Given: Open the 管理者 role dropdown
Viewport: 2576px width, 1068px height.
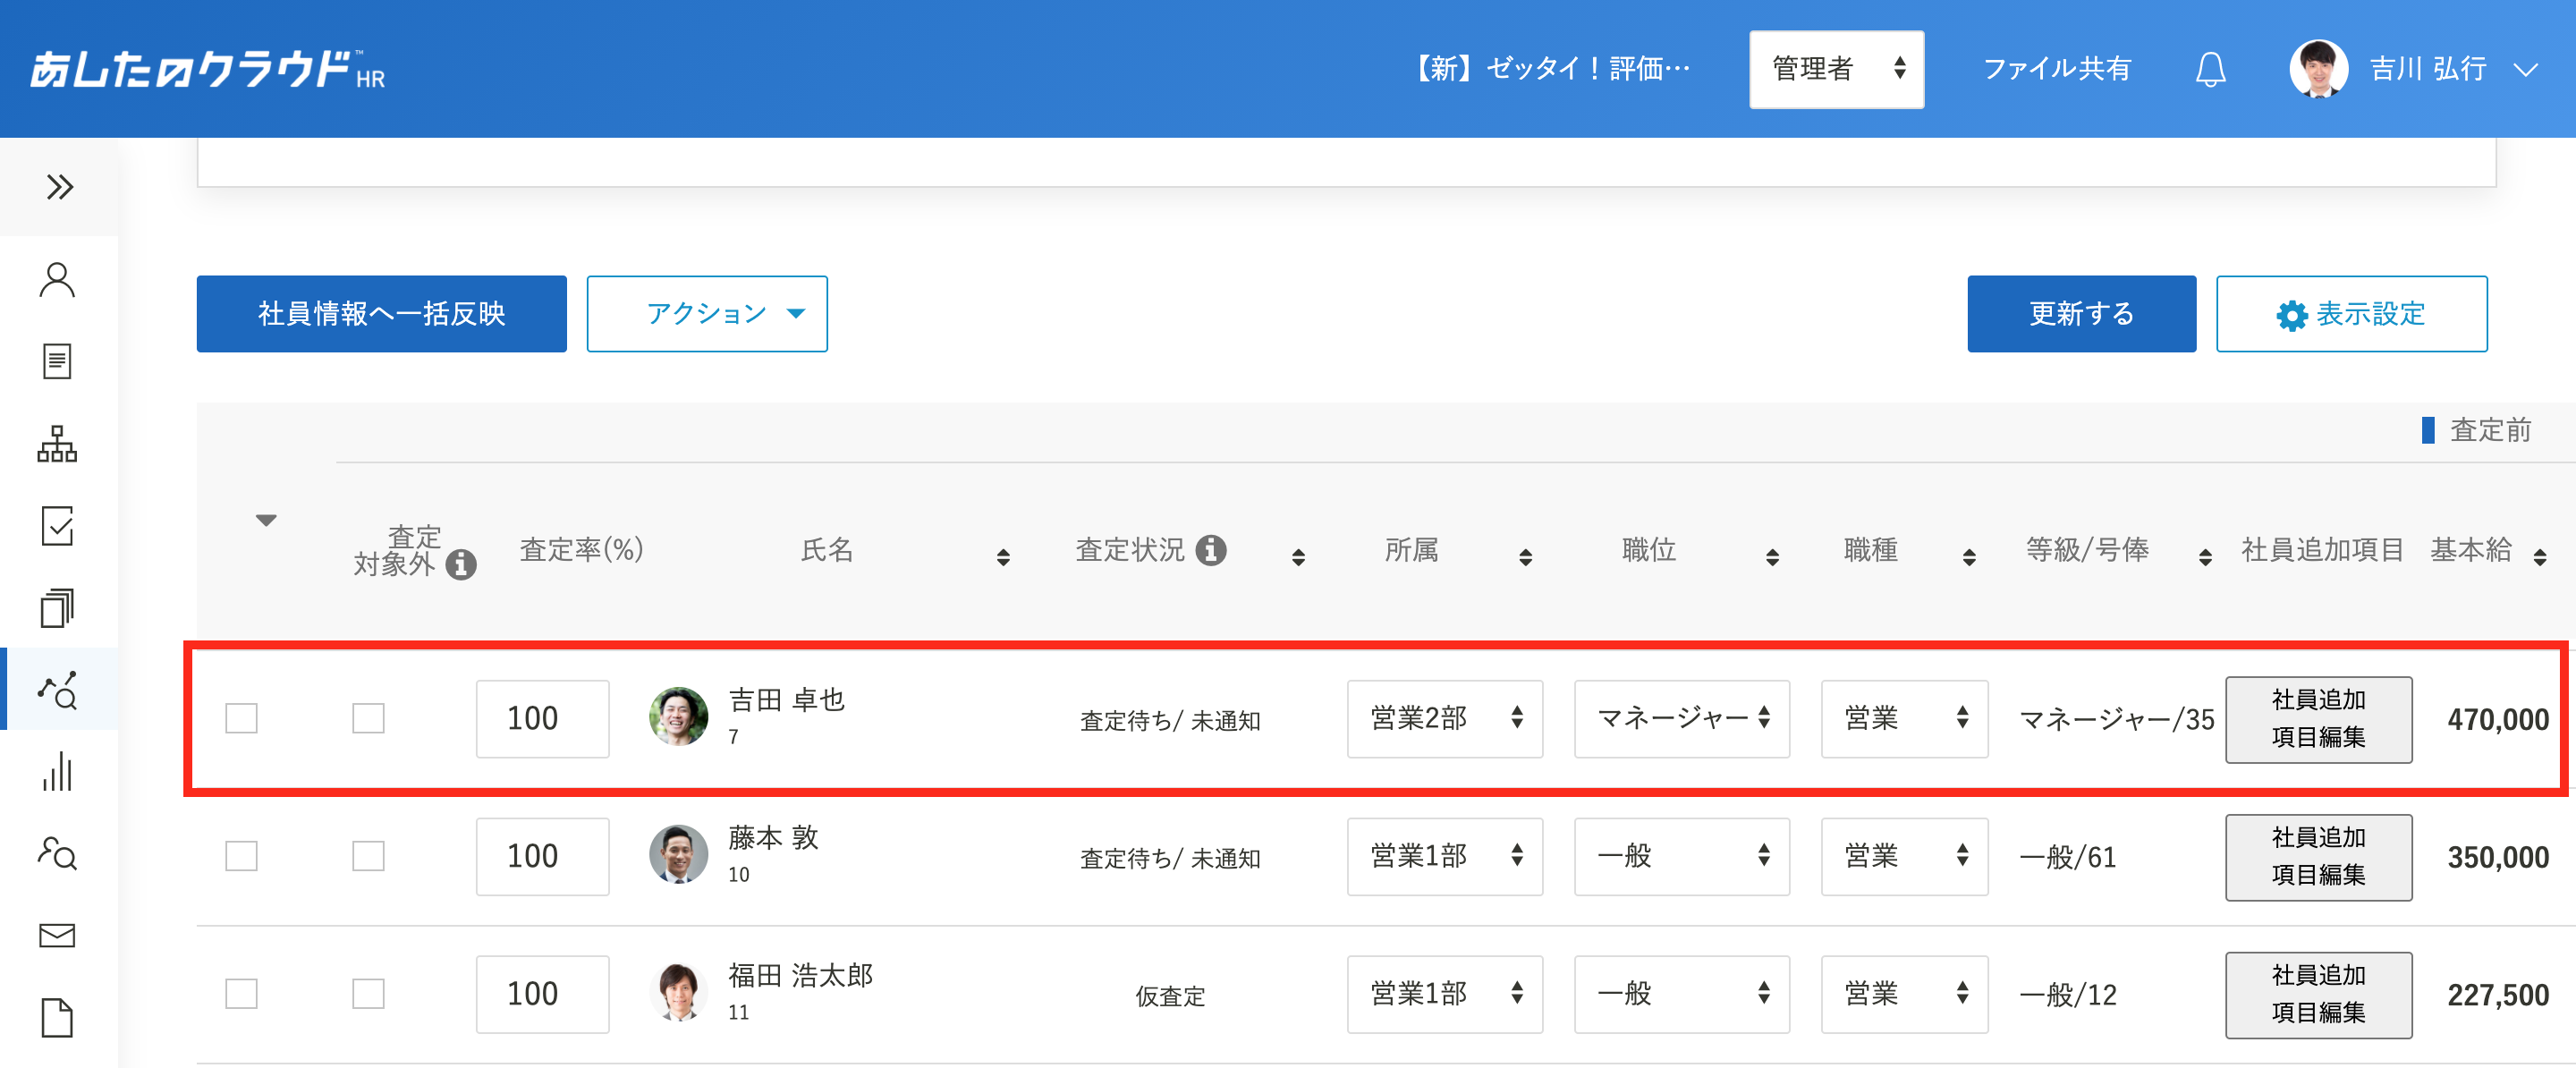Looking at the screenshot, I should pos(1836,69).
